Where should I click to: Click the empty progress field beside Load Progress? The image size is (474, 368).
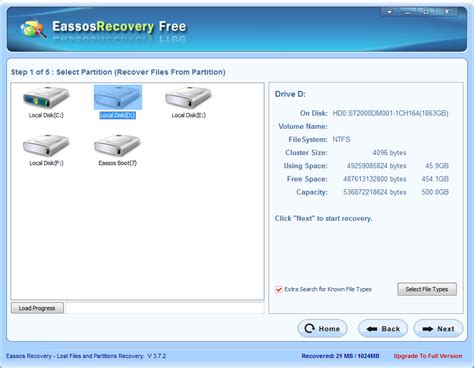[x=165, y=308]
